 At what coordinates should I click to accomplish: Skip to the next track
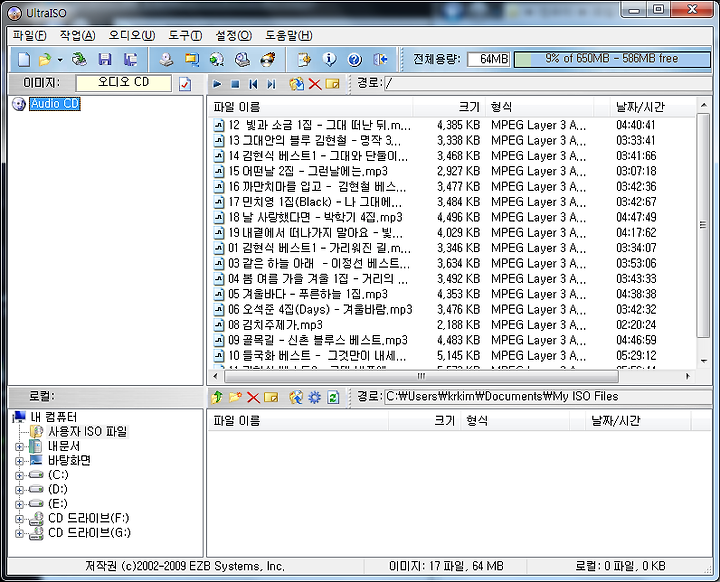tap(271, 84)
